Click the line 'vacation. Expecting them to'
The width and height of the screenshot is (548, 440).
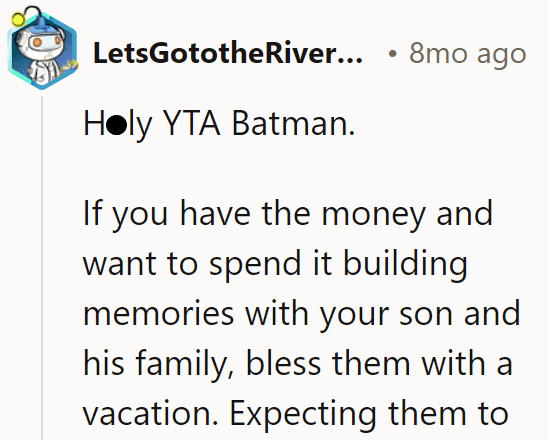[296, 414]
